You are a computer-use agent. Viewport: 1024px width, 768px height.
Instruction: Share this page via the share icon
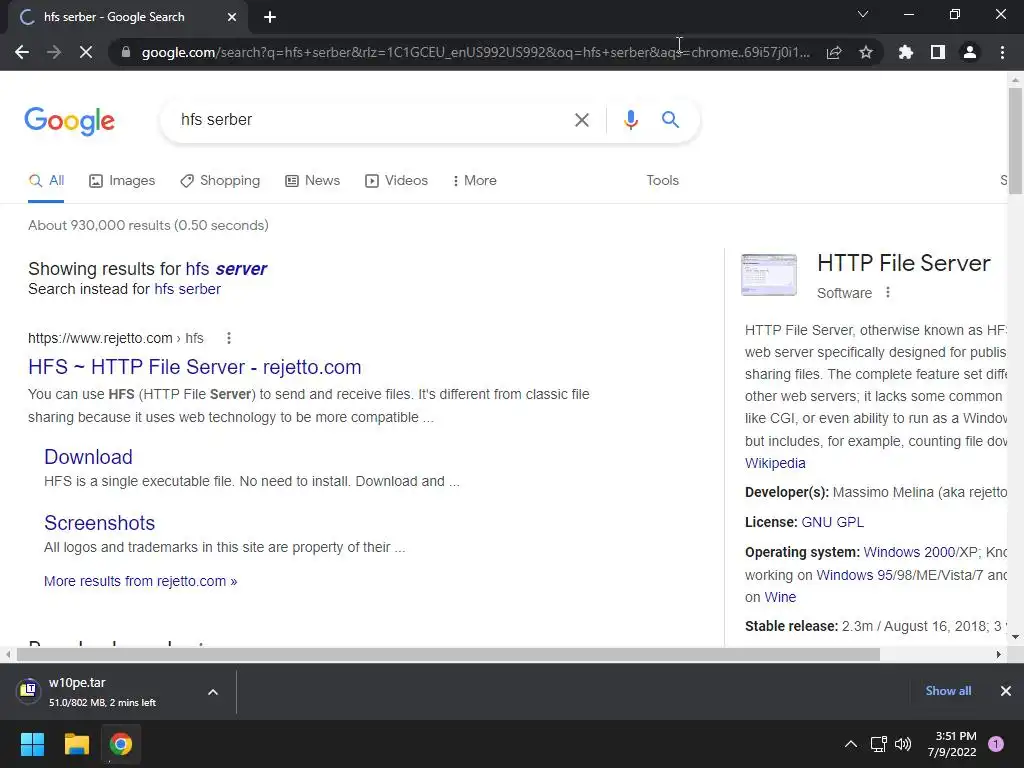[x=834, y=52]
